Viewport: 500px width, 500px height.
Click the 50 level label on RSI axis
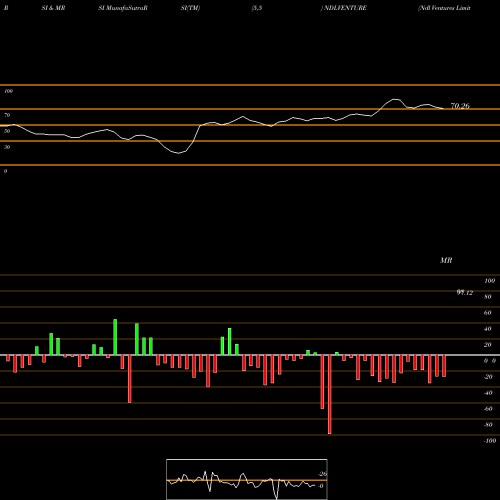7,131
